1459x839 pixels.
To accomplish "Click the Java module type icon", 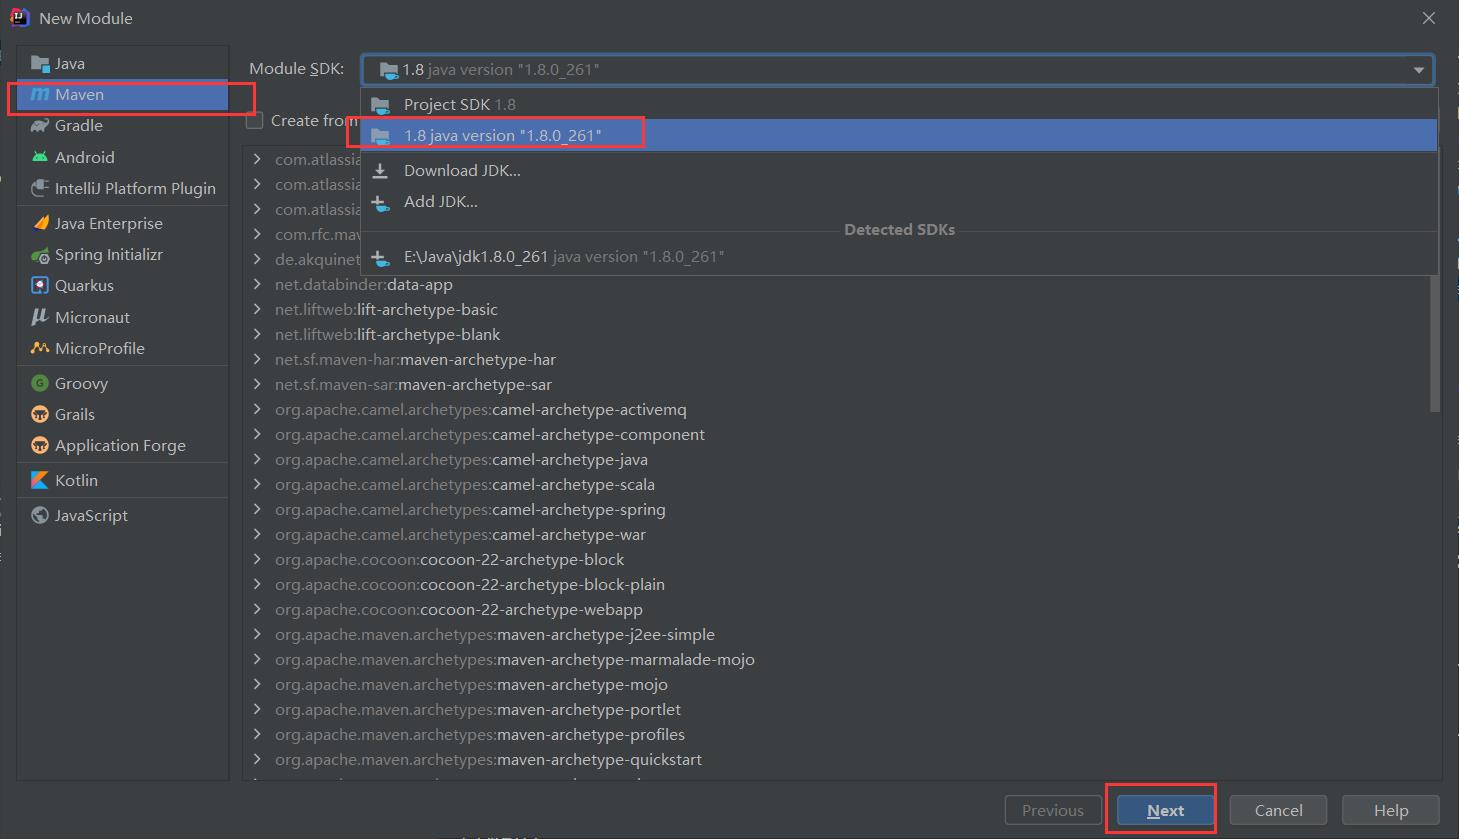I will click(40, 64).
